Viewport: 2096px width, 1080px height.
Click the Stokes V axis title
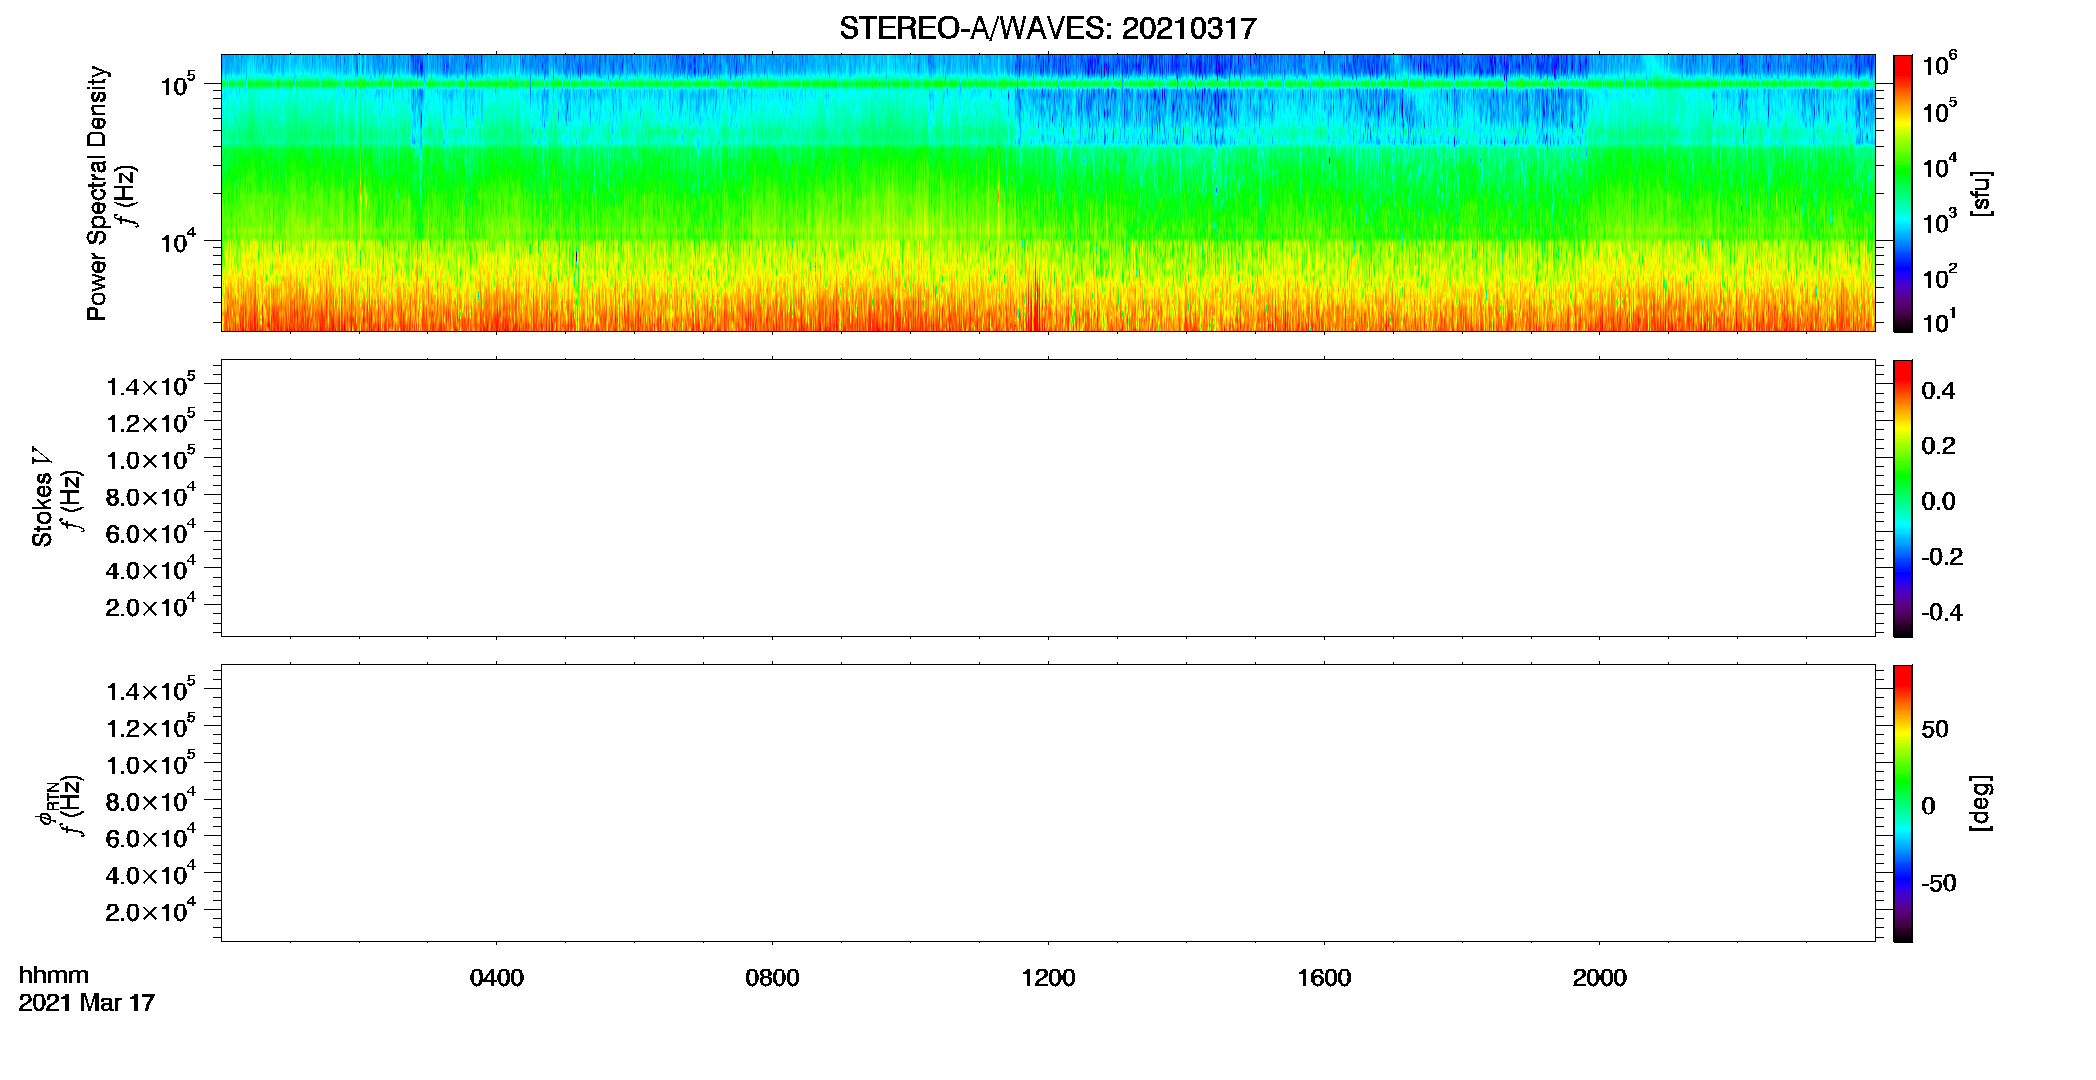(x=42, y=498)
